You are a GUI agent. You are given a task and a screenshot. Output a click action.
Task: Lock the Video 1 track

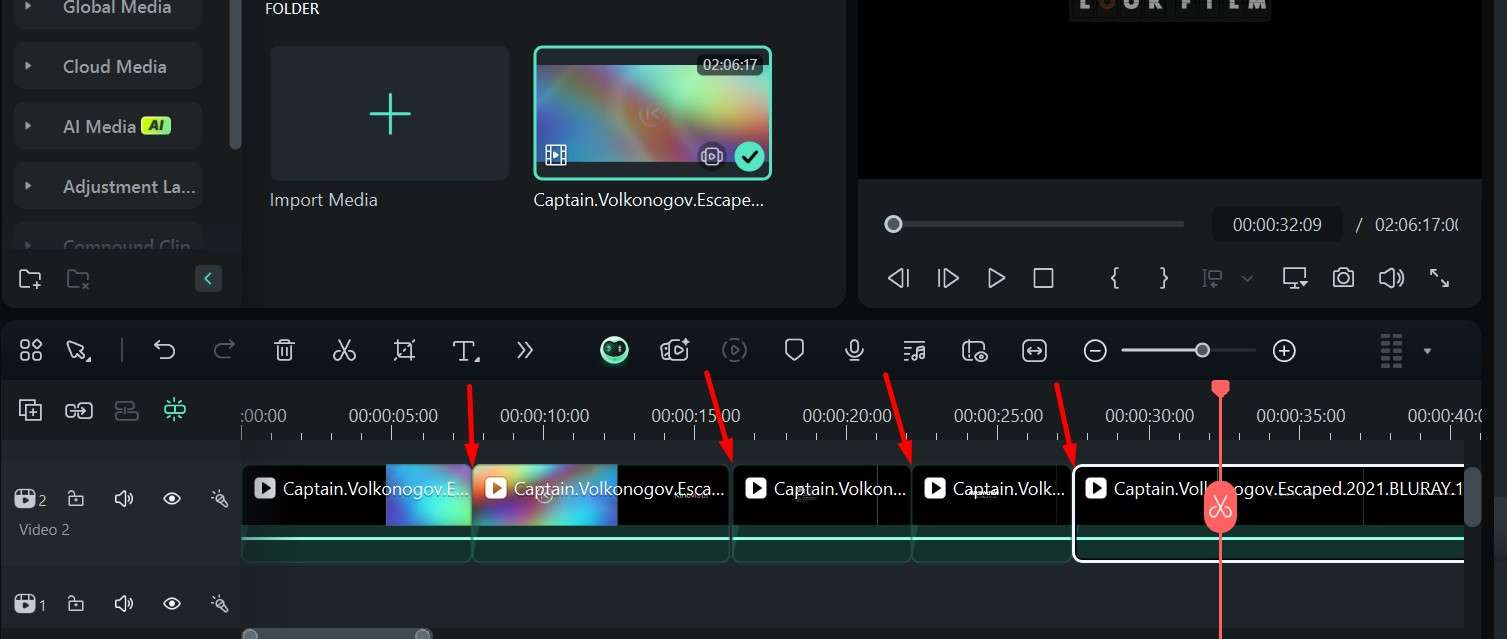point(76,603)
